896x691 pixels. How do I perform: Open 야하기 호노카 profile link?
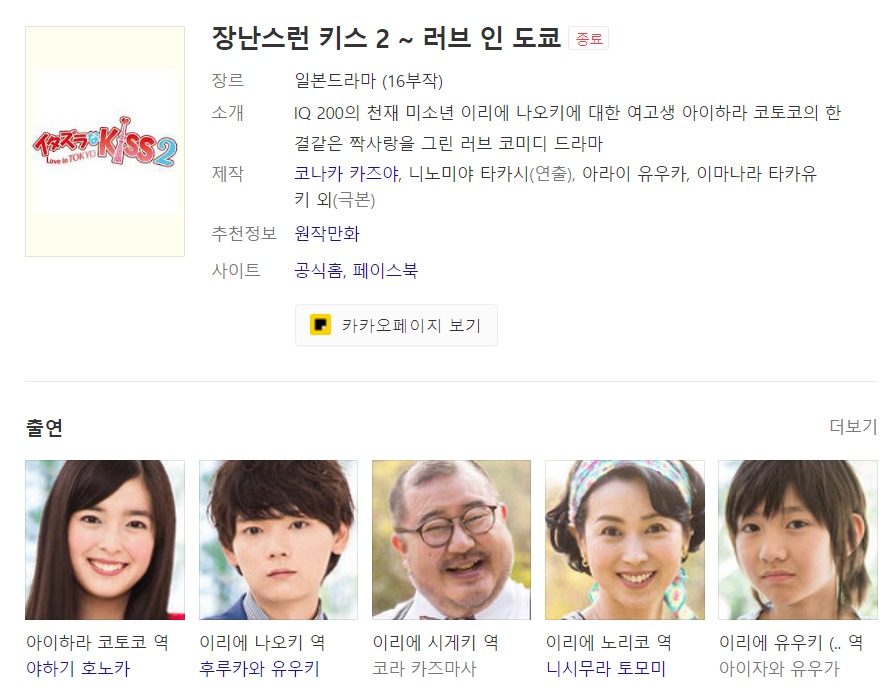point(78,668)
